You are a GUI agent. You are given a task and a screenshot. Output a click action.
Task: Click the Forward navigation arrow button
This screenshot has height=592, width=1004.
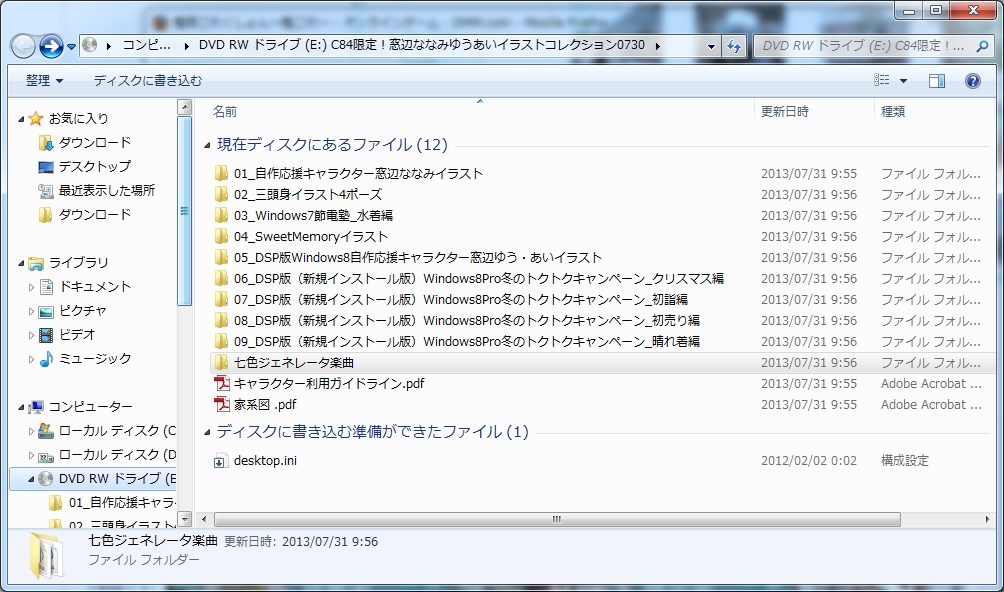coord(51,46)
